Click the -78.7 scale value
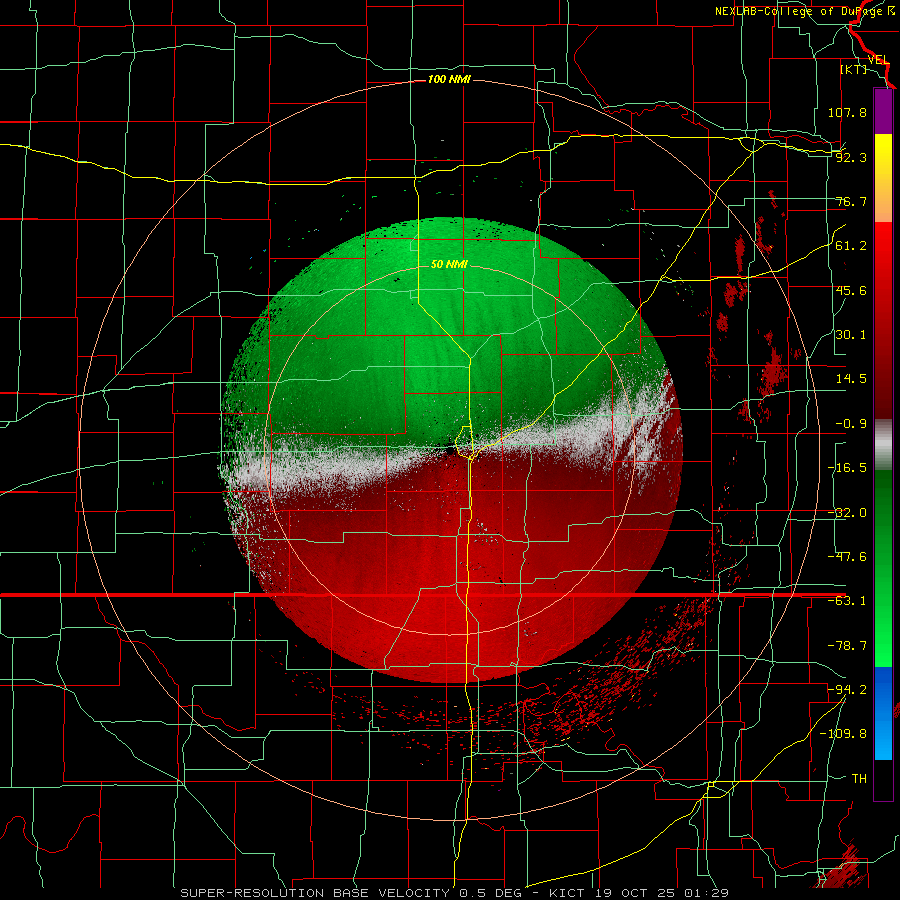This screenshot has height=900, width=900. pos(847,646)
